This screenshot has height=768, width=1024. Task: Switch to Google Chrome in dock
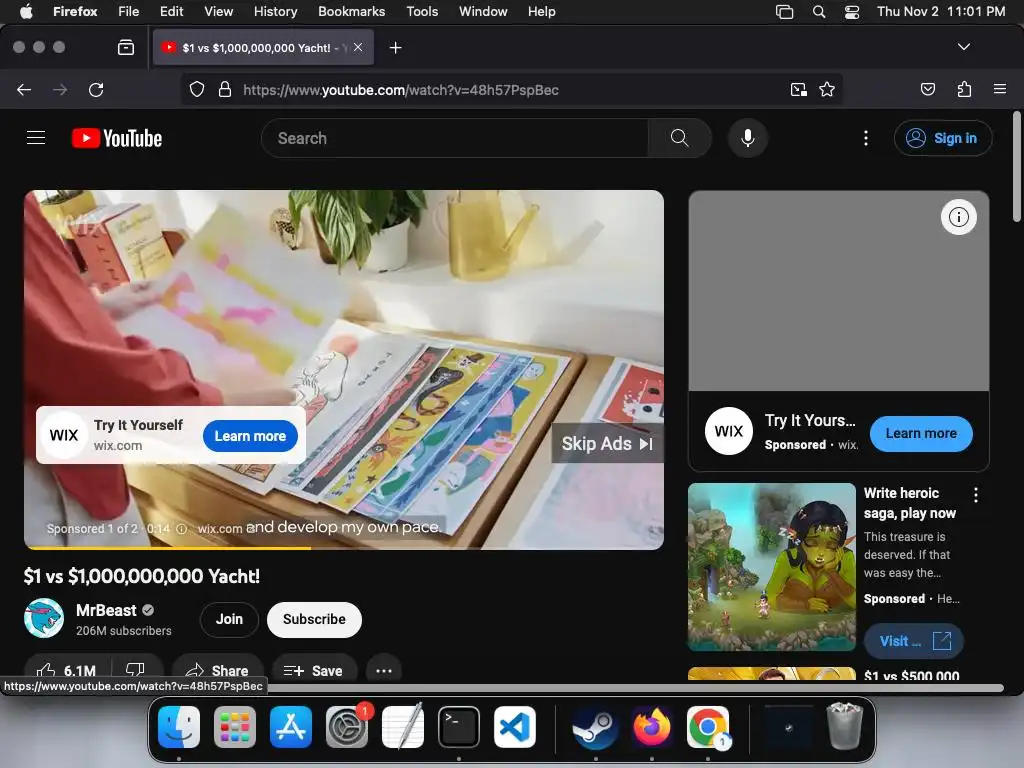(707, 727)
